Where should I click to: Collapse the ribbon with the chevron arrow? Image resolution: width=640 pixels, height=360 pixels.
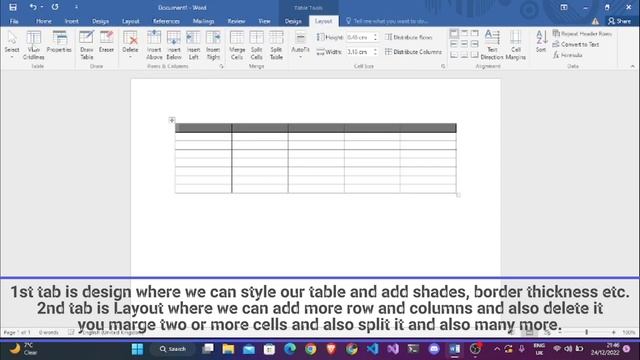click(632, 66)
